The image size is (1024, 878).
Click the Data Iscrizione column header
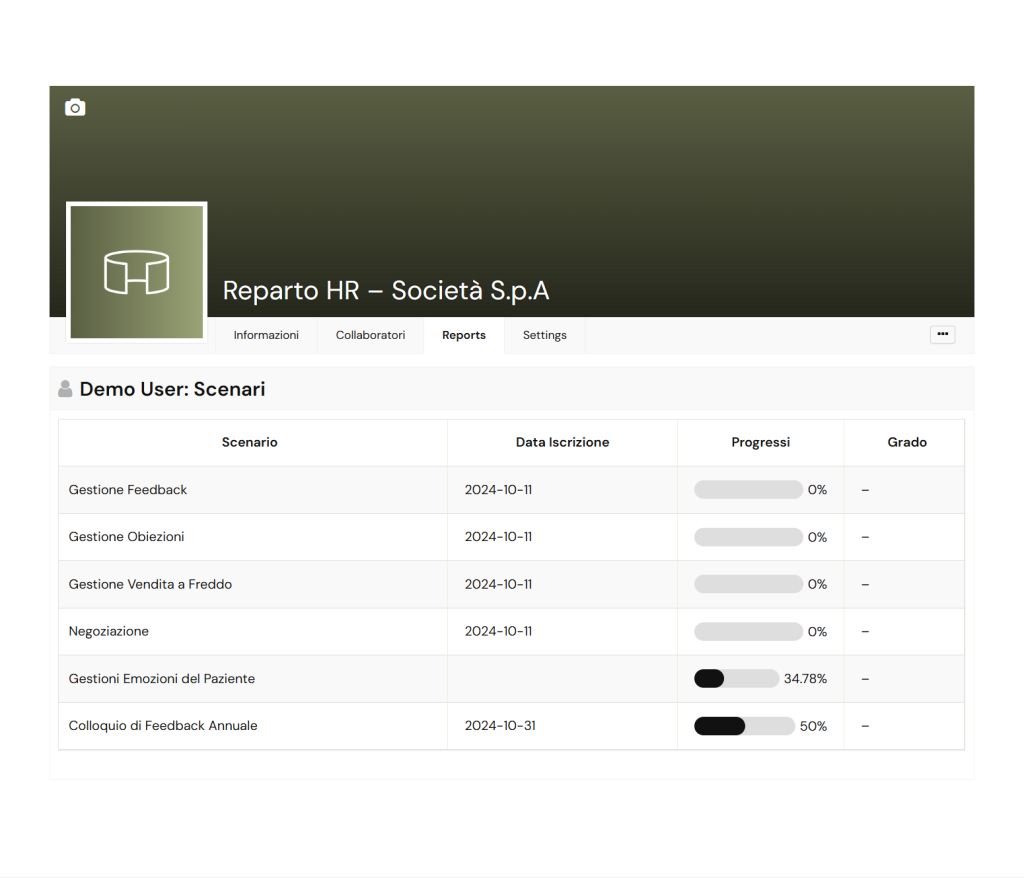point(562,442)
